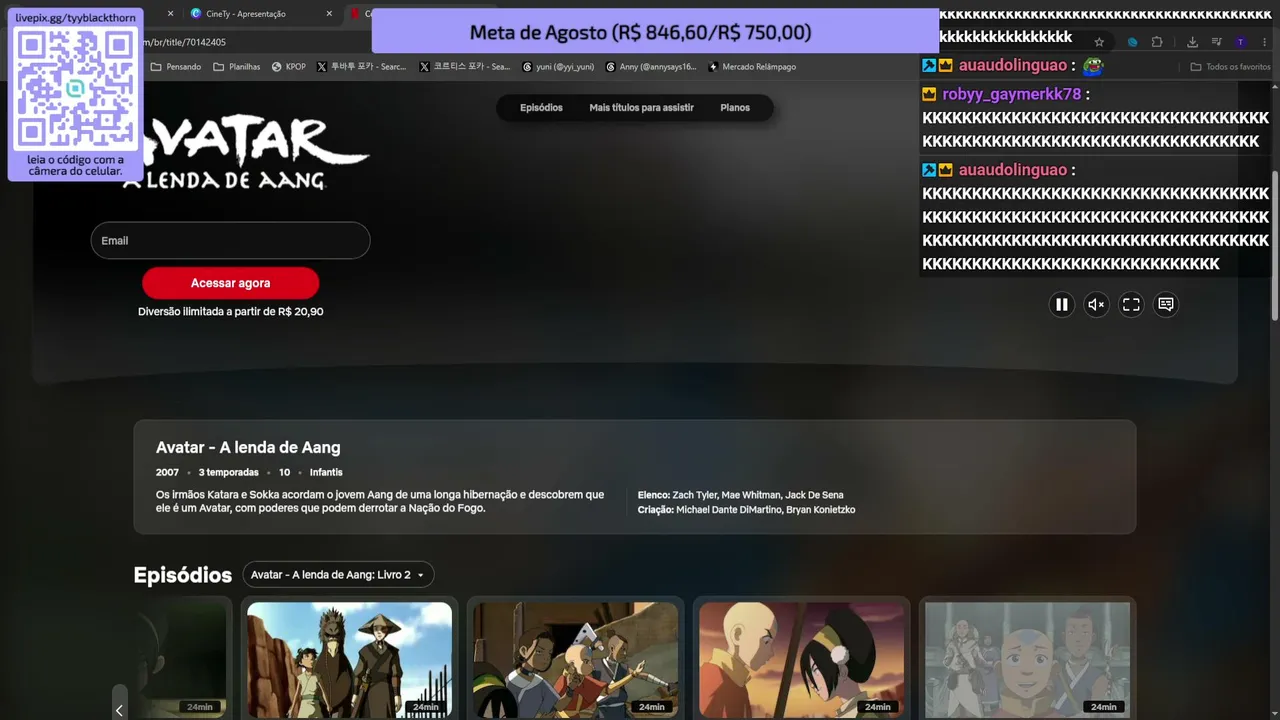
Task: Toggle the muted speaker icon
Action: (x=1096, y=305)
